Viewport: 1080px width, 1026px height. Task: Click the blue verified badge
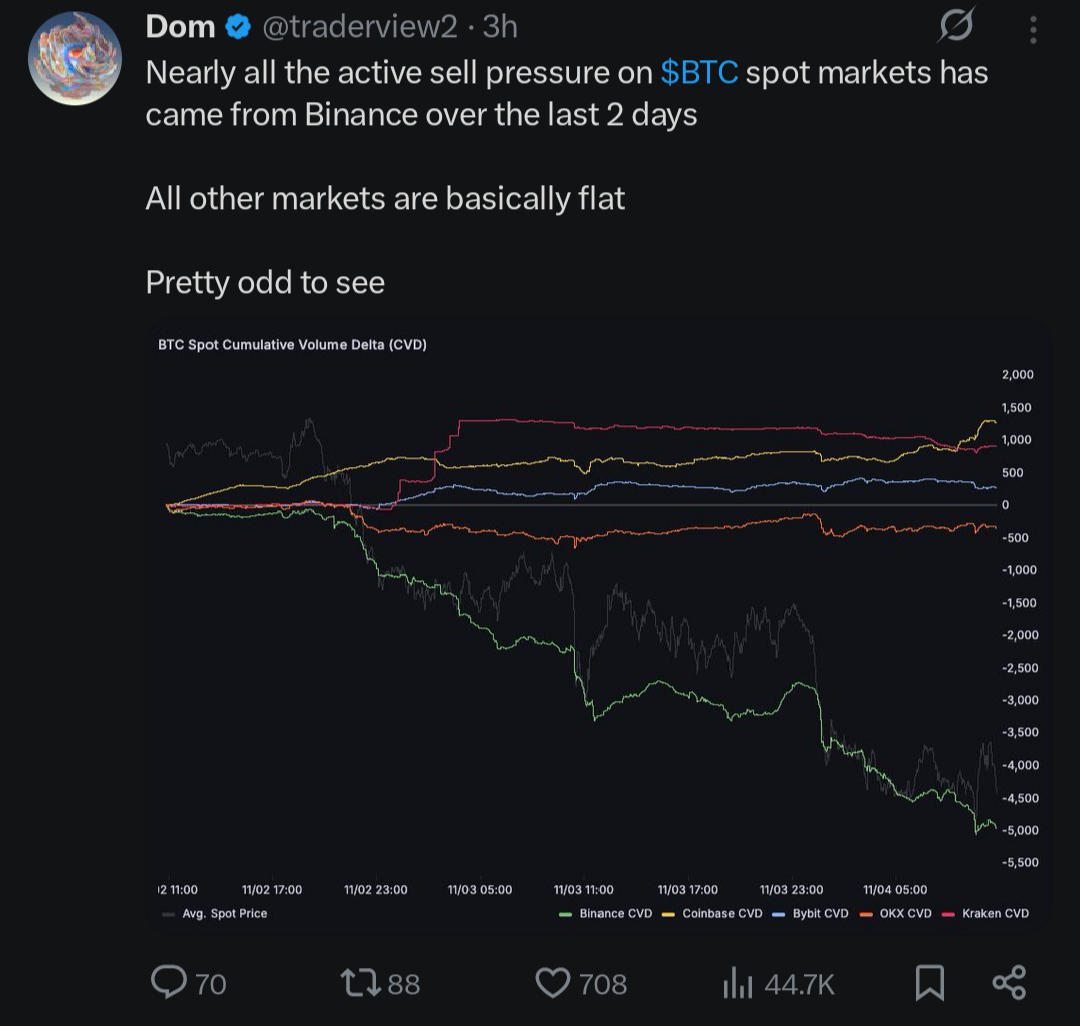click(x=238, y=28)
